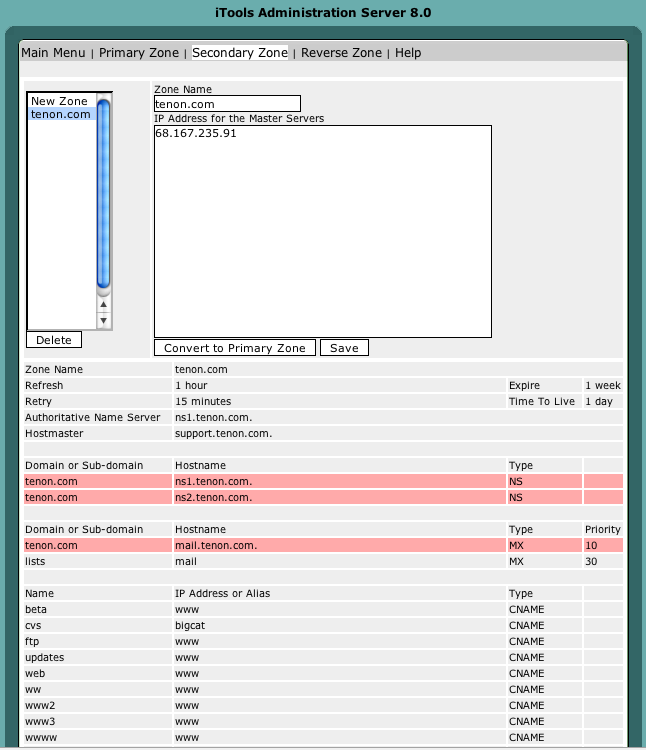Open the Main Menu tab

(x=53, y=53)
